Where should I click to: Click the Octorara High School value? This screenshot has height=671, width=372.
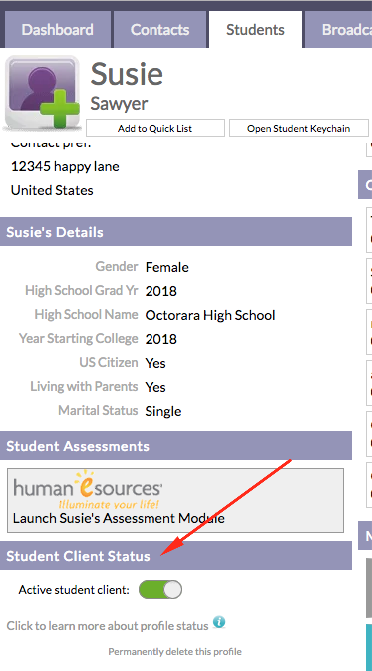pyautogui.click(x=210, y=315)
